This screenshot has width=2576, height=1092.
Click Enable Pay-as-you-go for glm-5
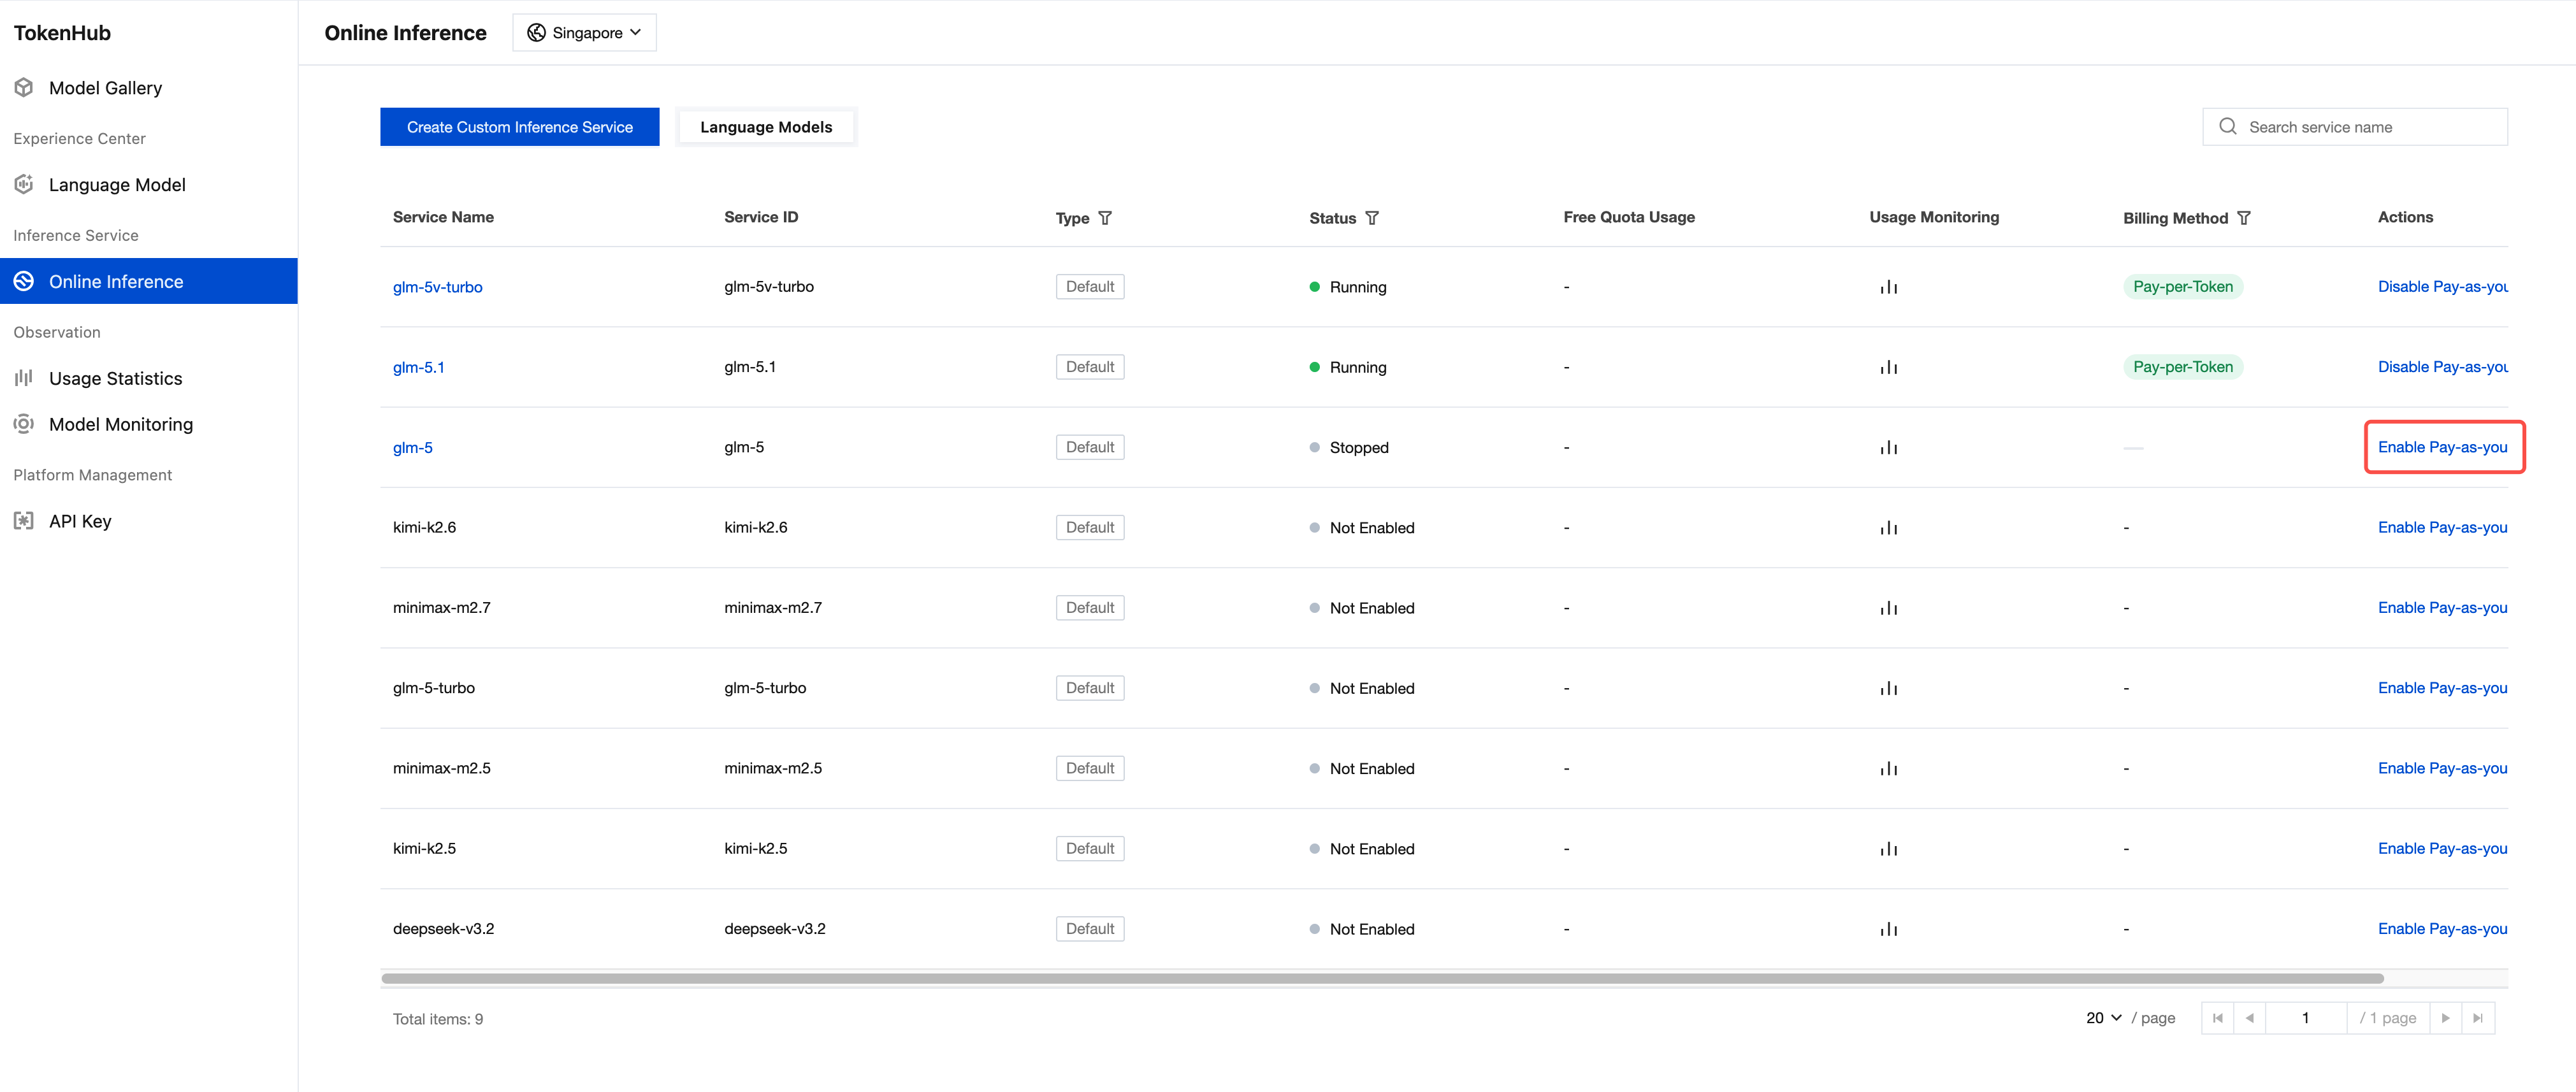(x=2442, y=447)
